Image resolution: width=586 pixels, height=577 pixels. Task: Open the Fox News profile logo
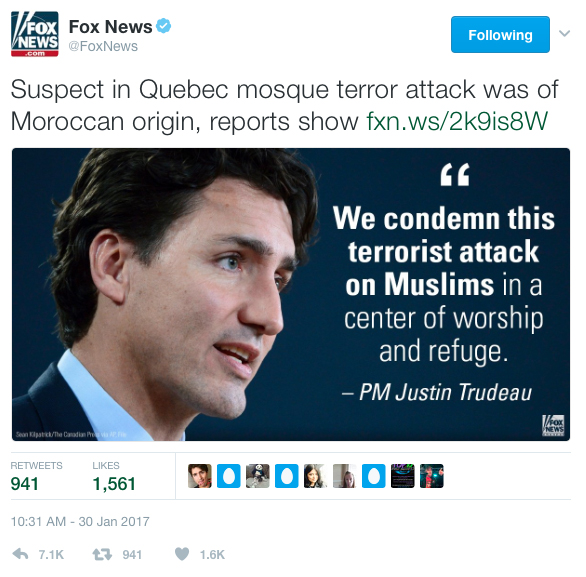pos(35,34)
